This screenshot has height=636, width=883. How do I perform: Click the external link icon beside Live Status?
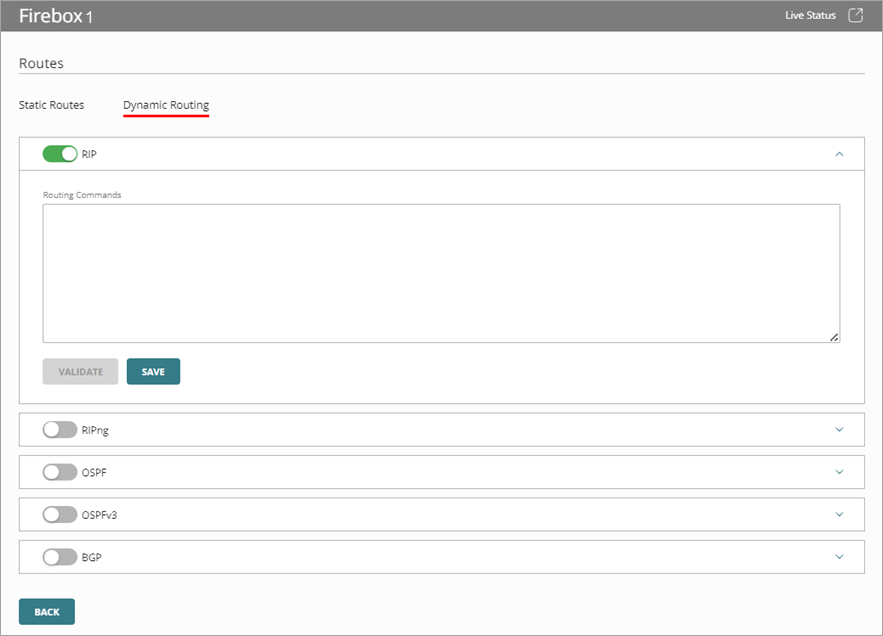click(x=856, y=15)
